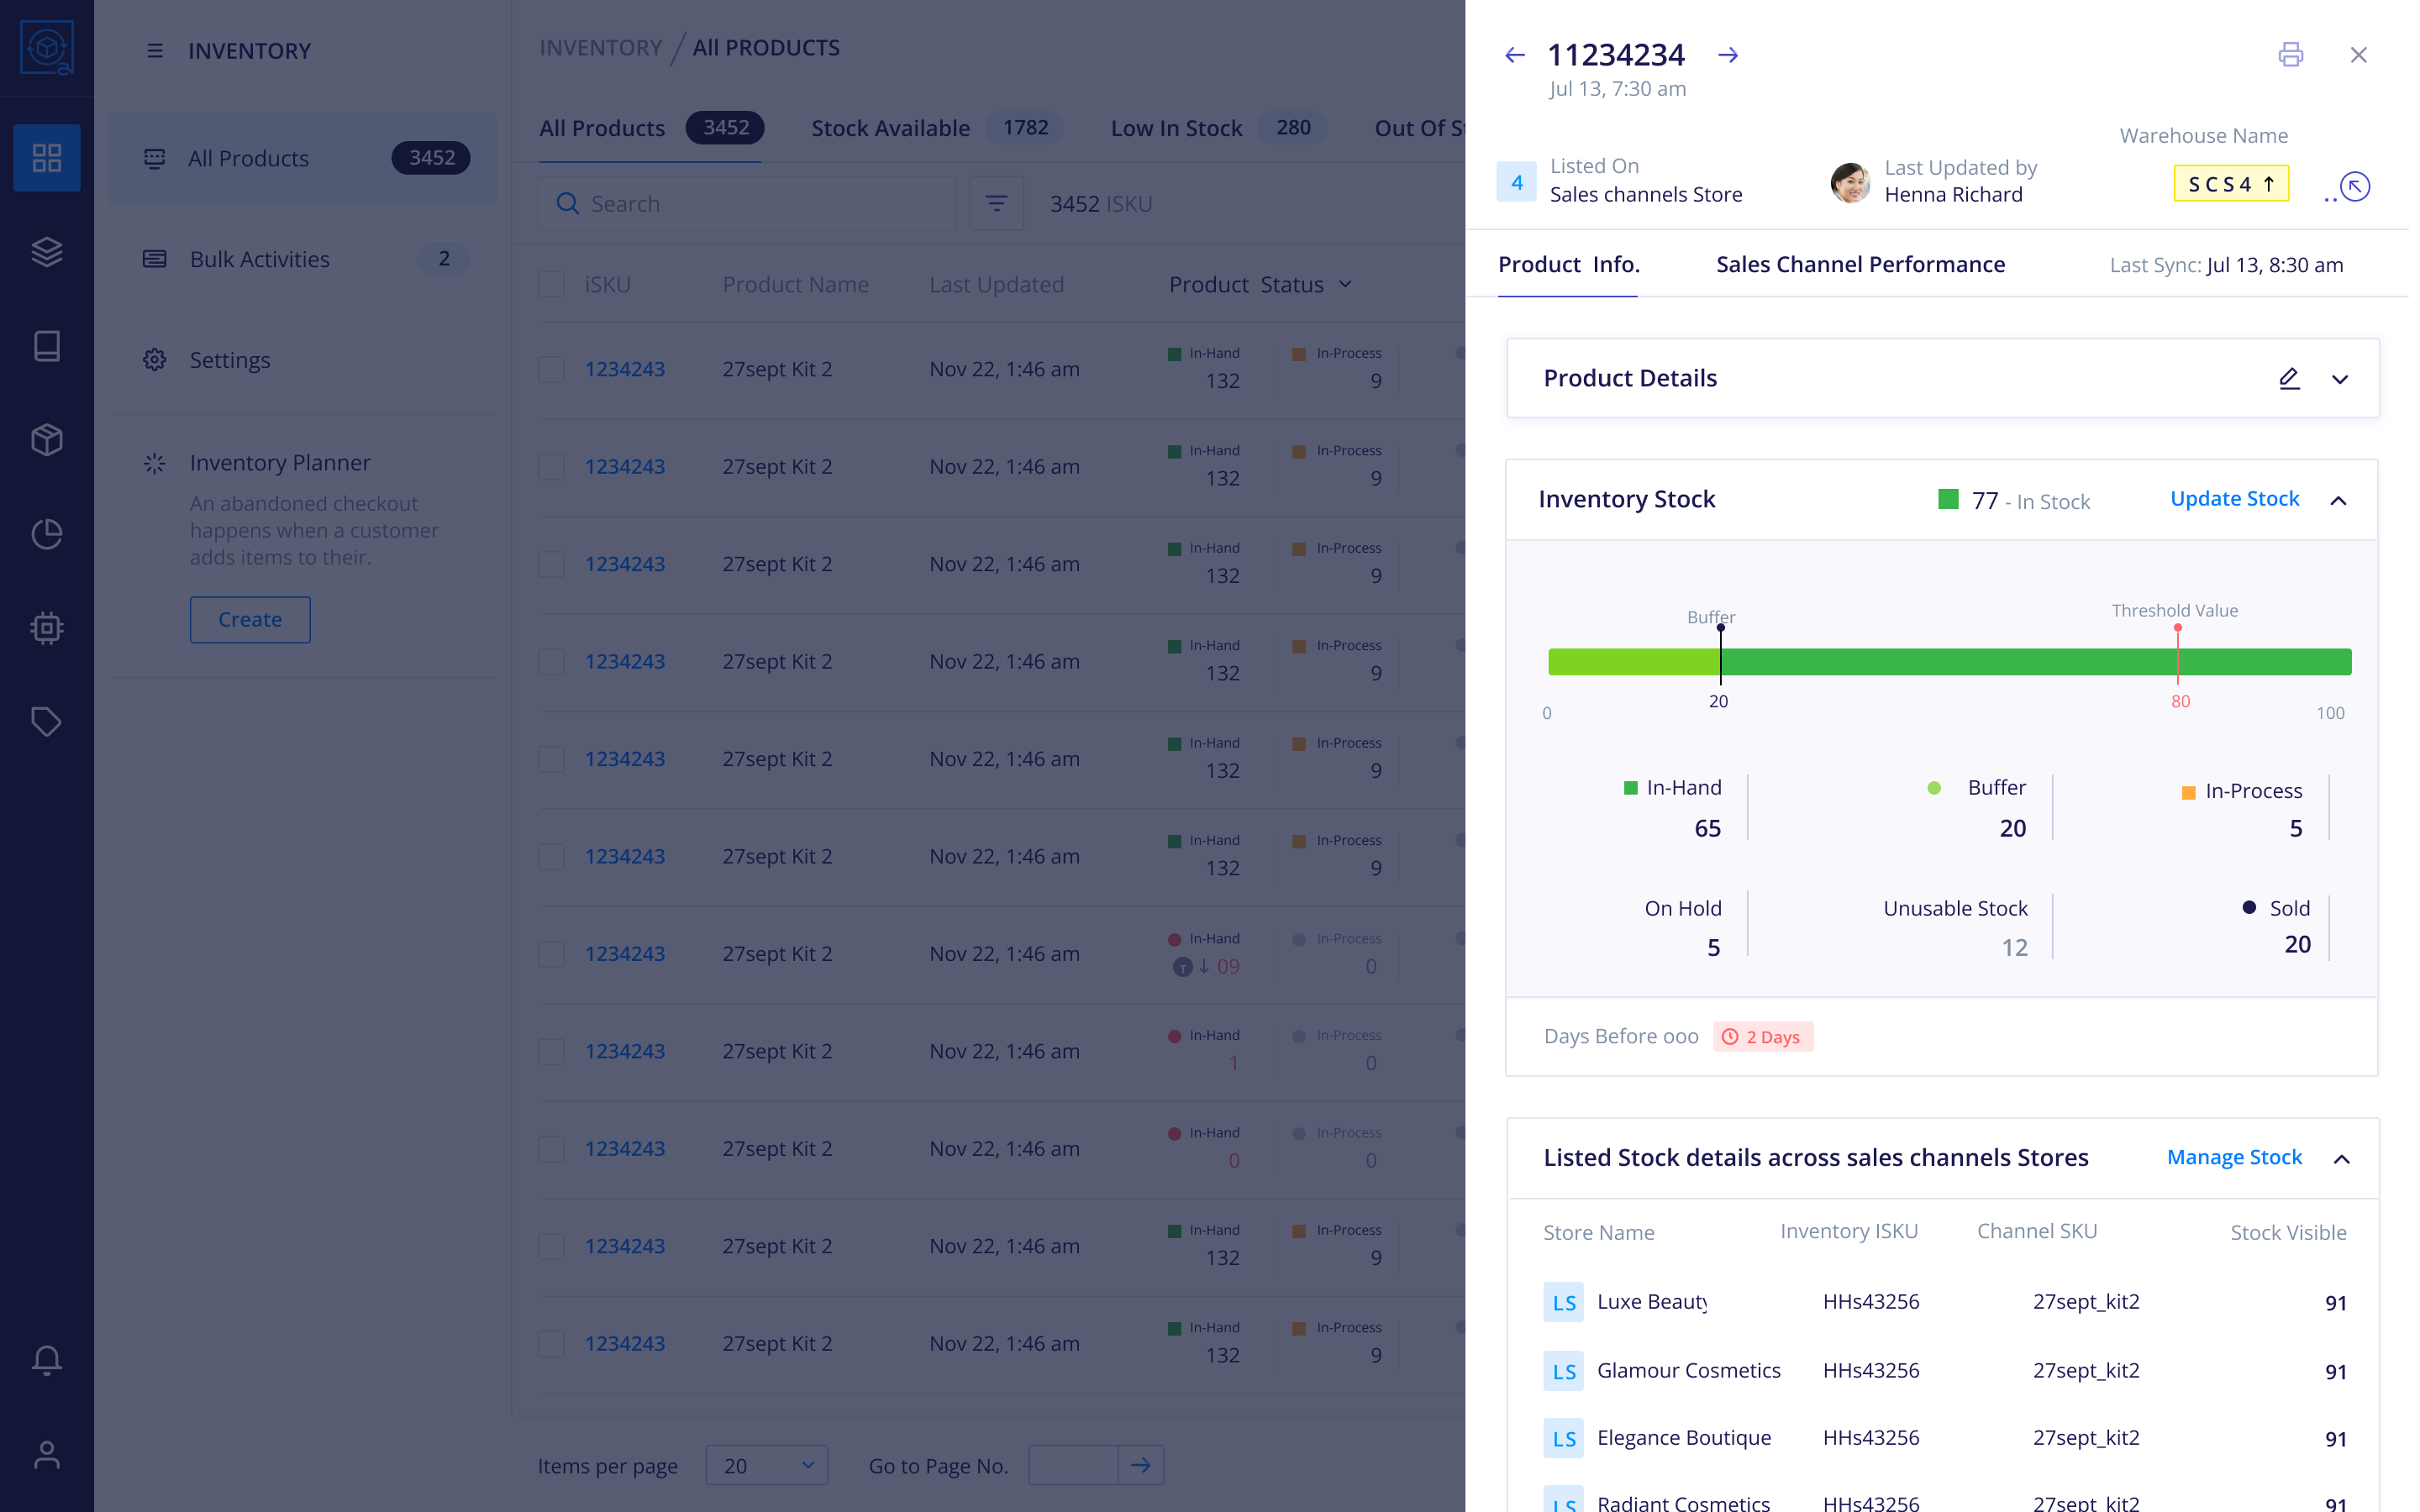
Task: Open notifications via the bell icon
Action: click(x=46, y=1360)
